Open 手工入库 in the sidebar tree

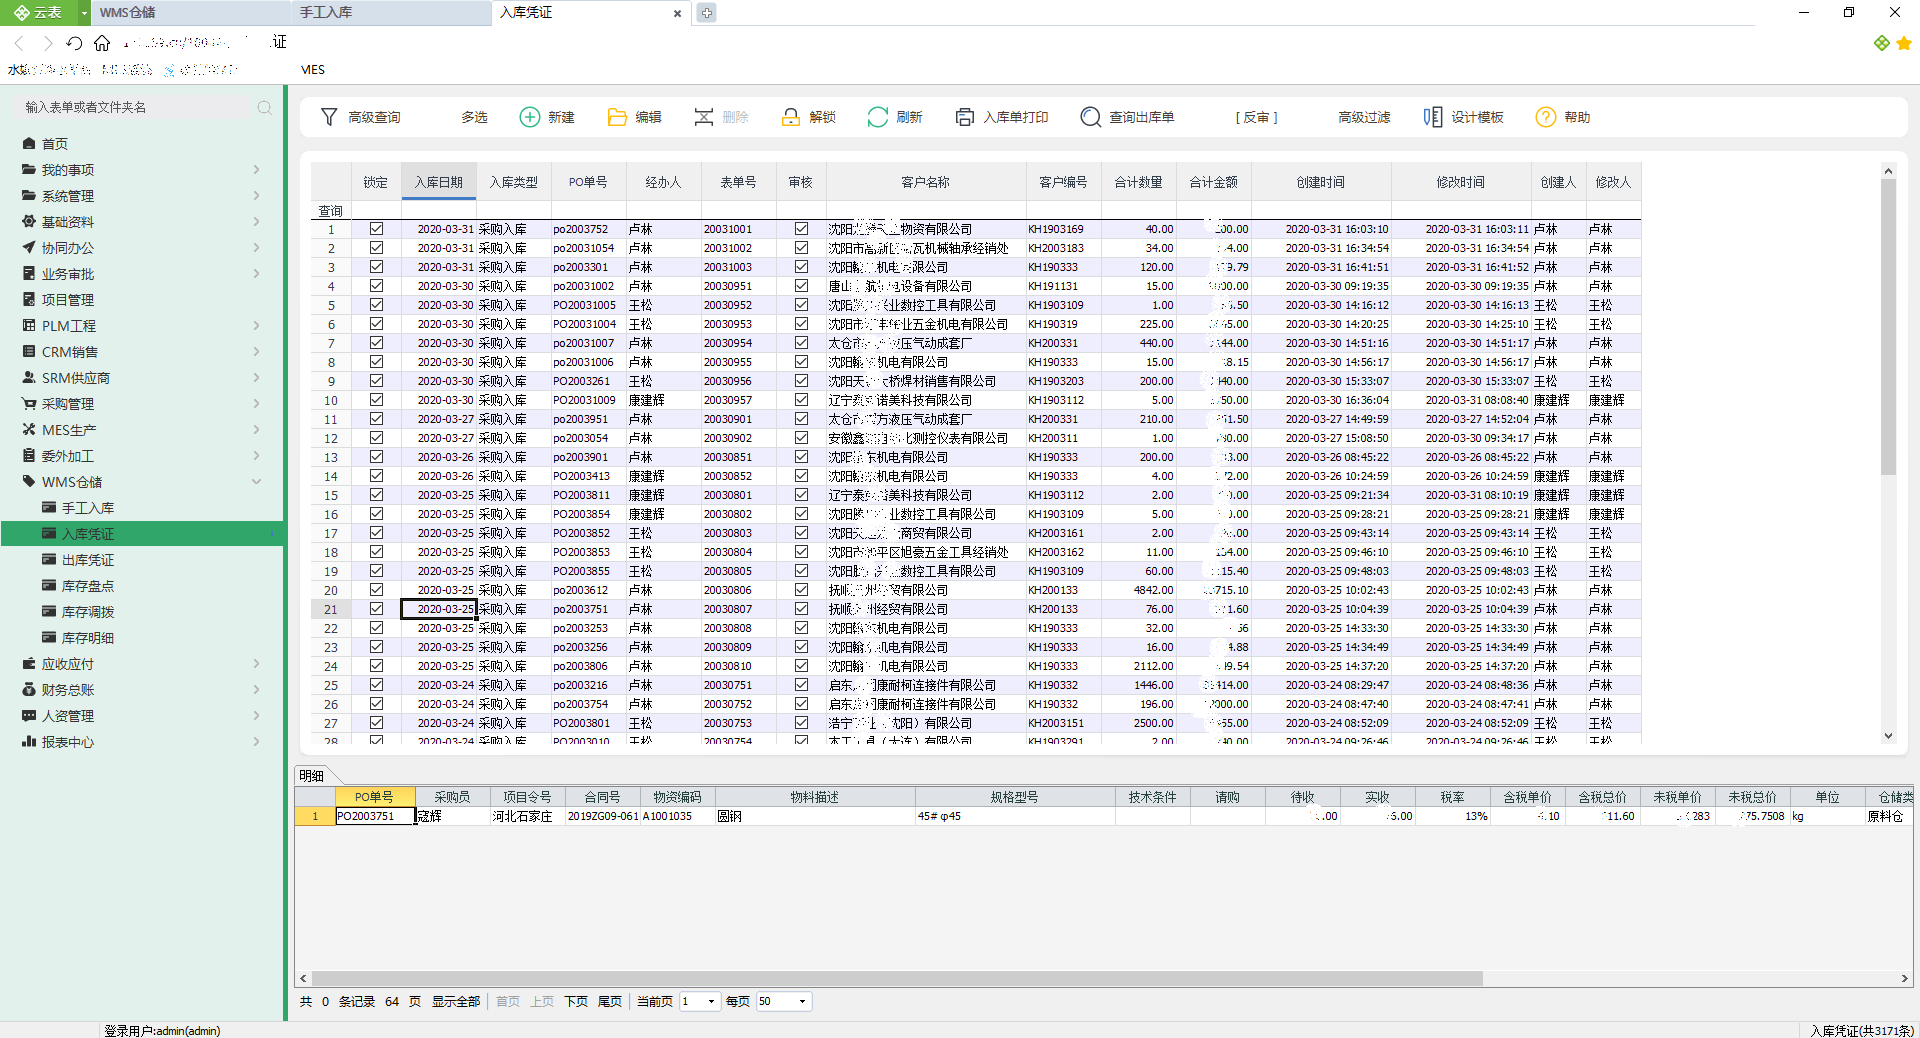point(88,508)
